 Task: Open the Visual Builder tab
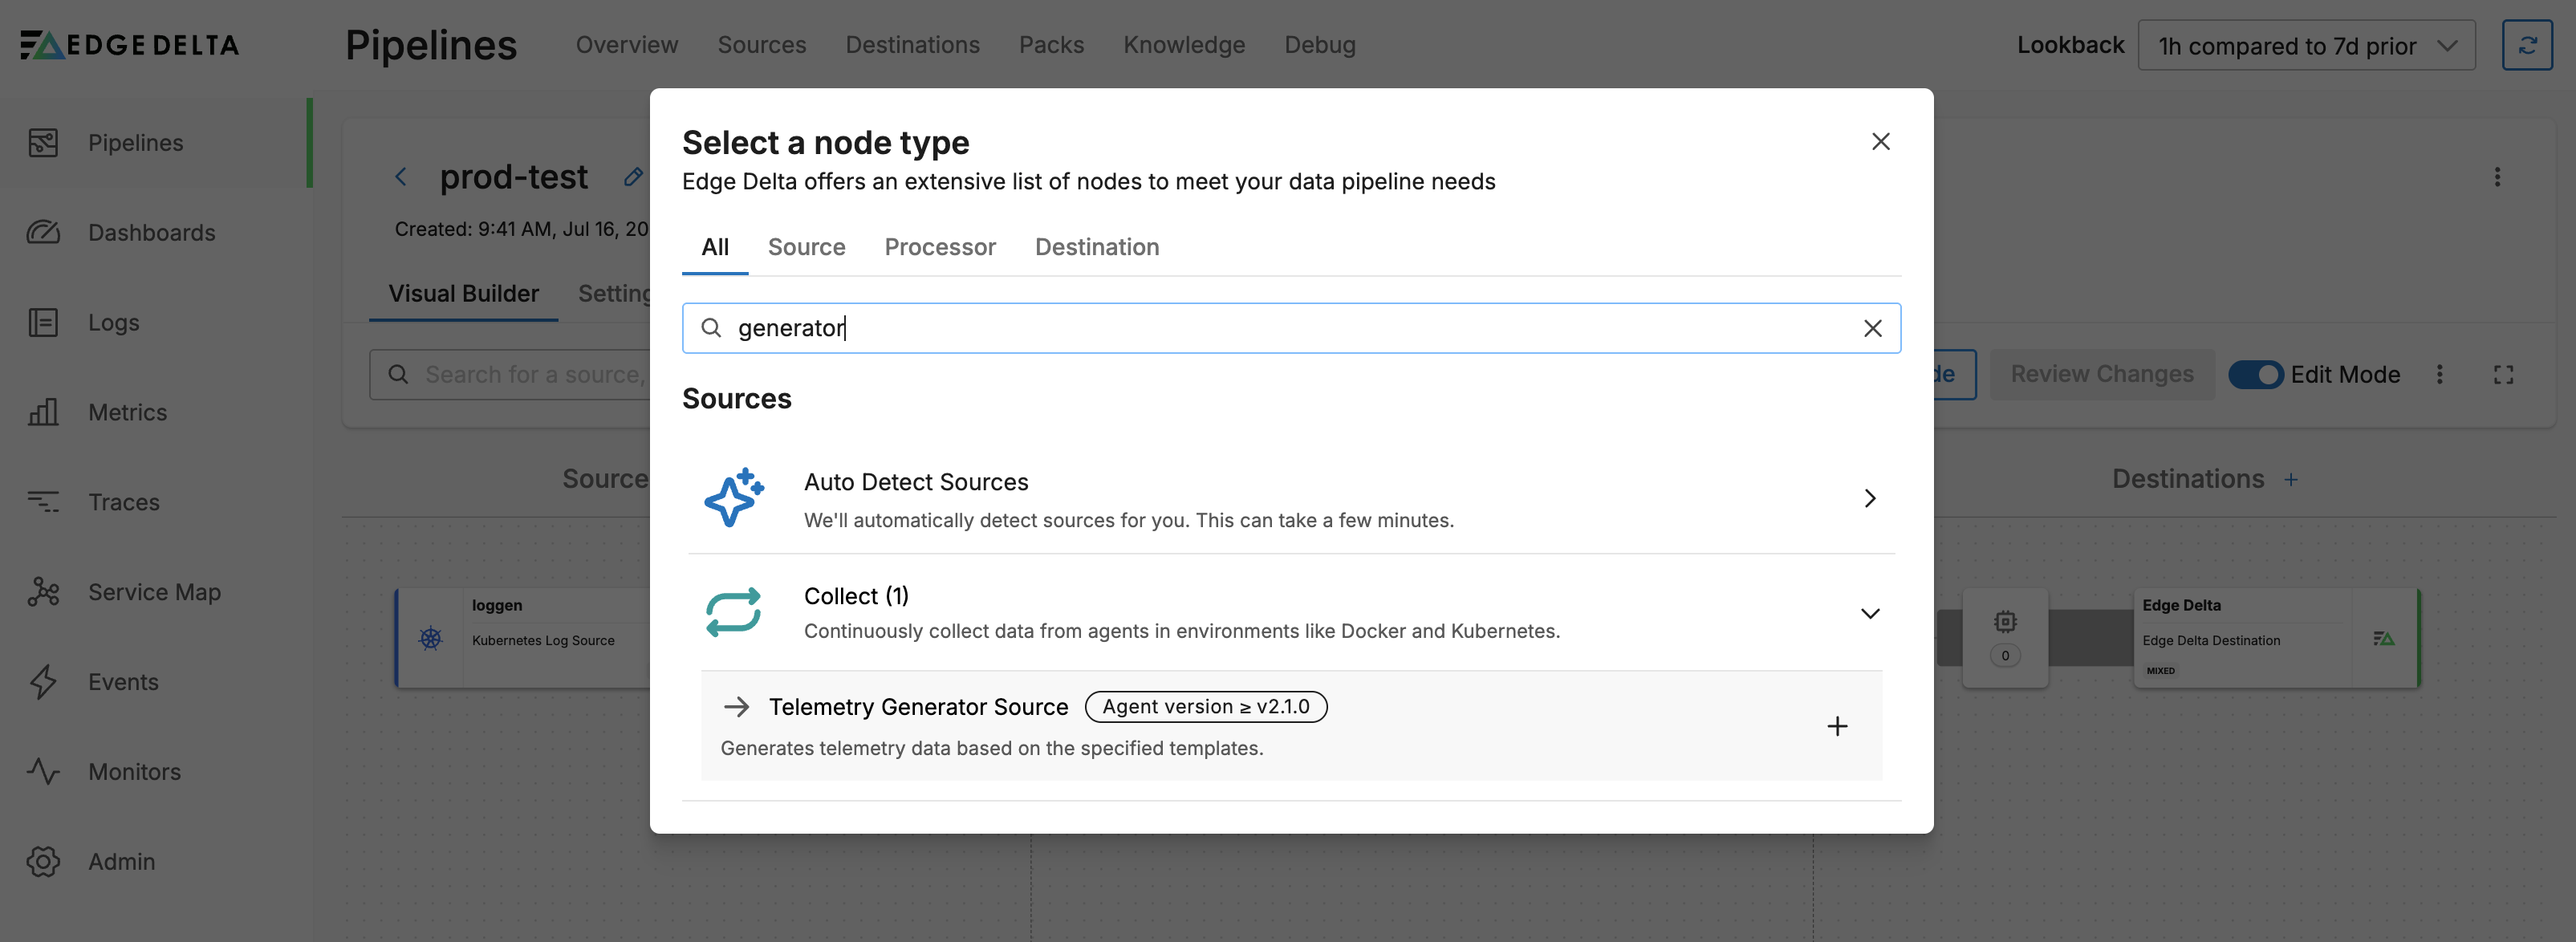(463, 294)
